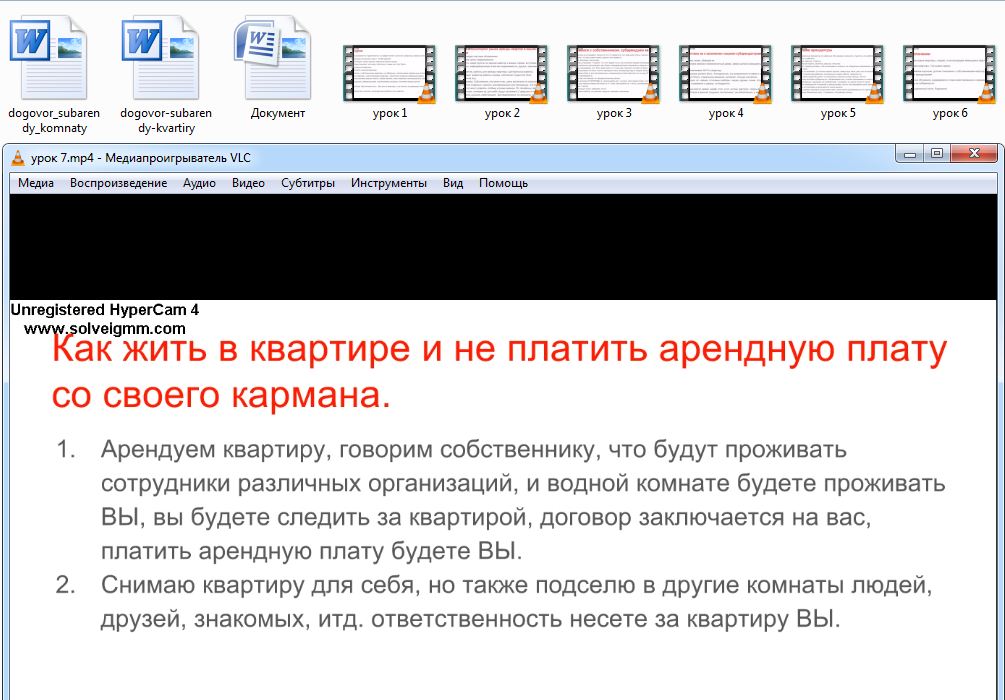Image resolution: width=1005 pixels, height=700 pixels.
Task: Open the Субтитры menu
Action: pos(308,183)
